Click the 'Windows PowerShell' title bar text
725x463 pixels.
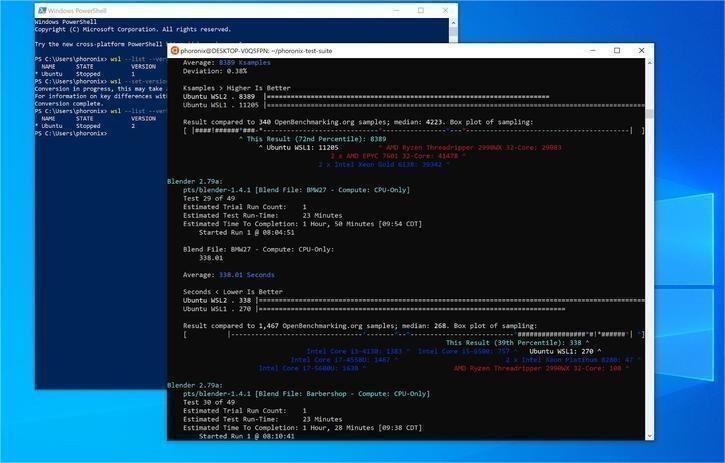coord(77,10)
